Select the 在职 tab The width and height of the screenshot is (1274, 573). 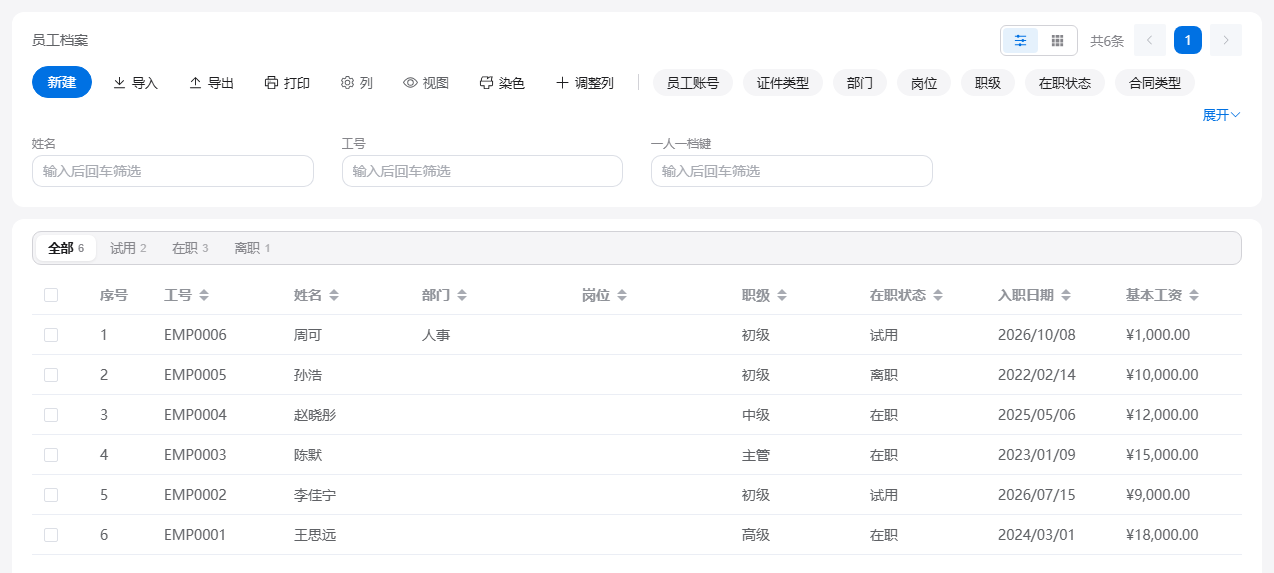[190, 248]
